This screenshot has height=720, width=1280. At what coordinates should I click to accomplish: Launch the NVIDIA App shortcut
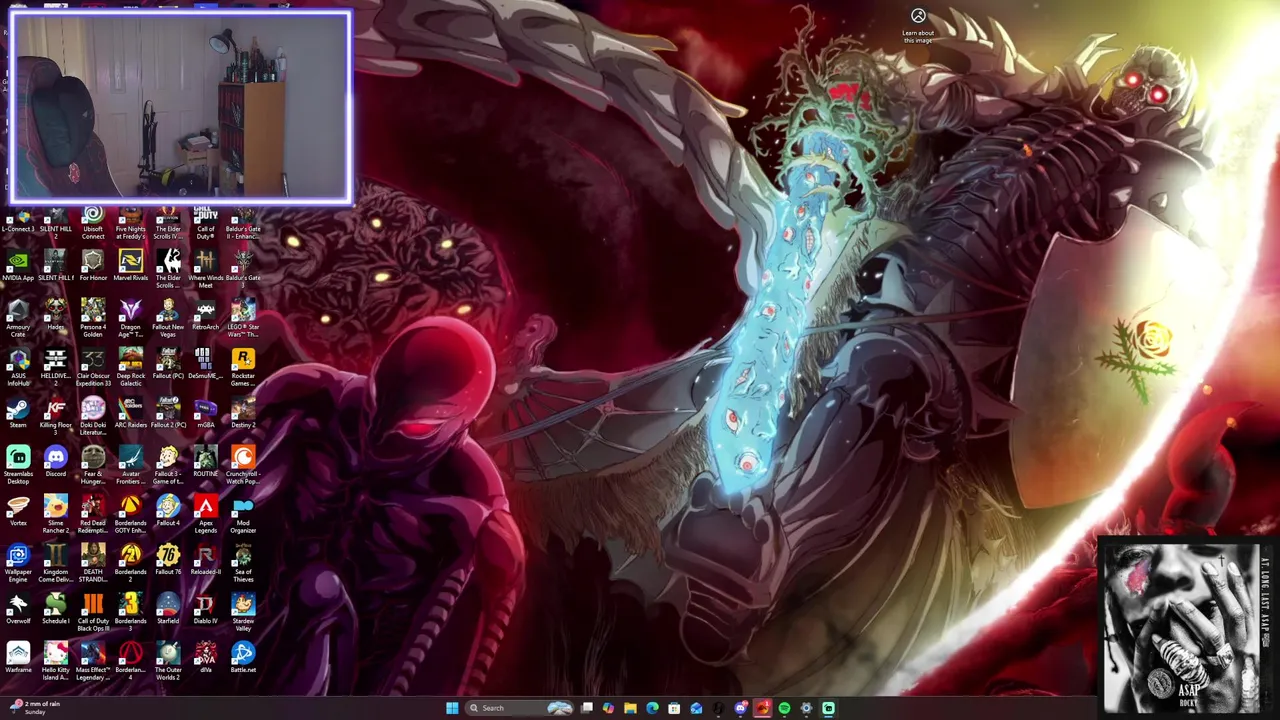point(18,266)
